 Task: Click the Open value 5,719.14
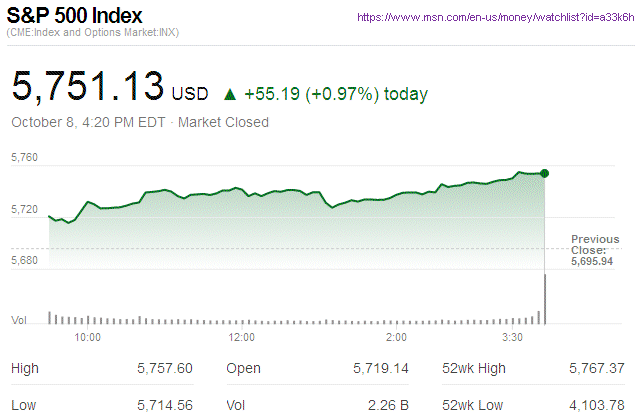click(381, 369)
